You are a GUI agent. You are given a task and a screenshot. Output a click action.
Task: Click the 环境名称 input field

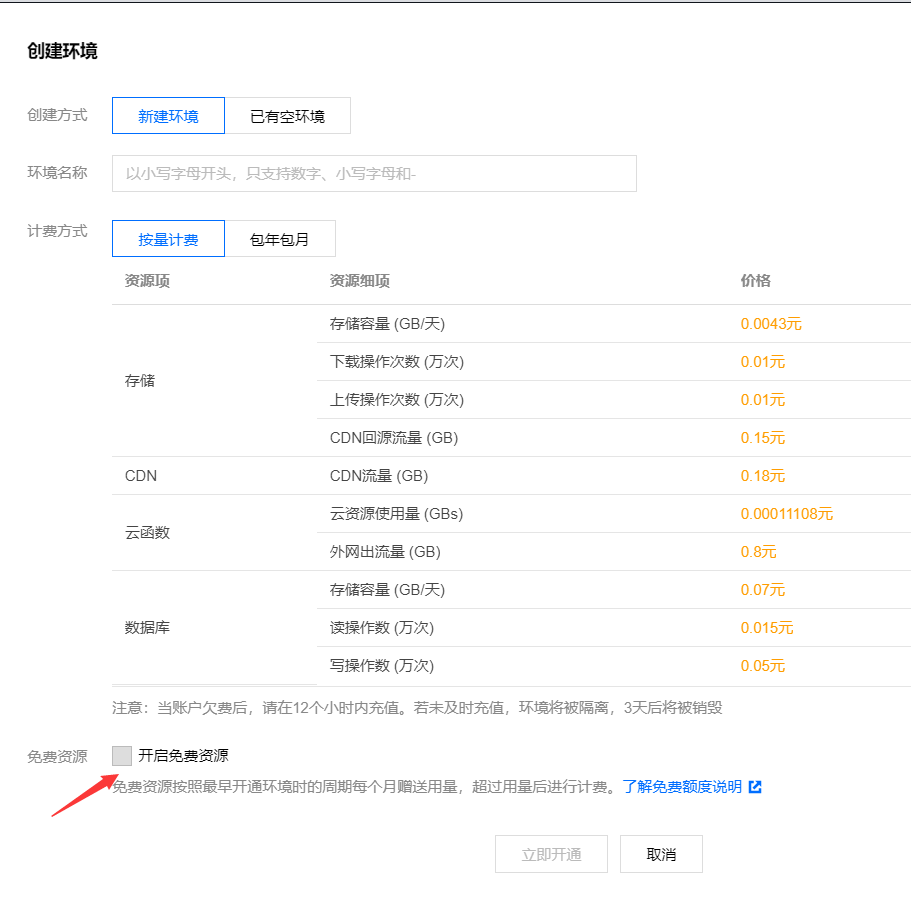click(375, 173)
